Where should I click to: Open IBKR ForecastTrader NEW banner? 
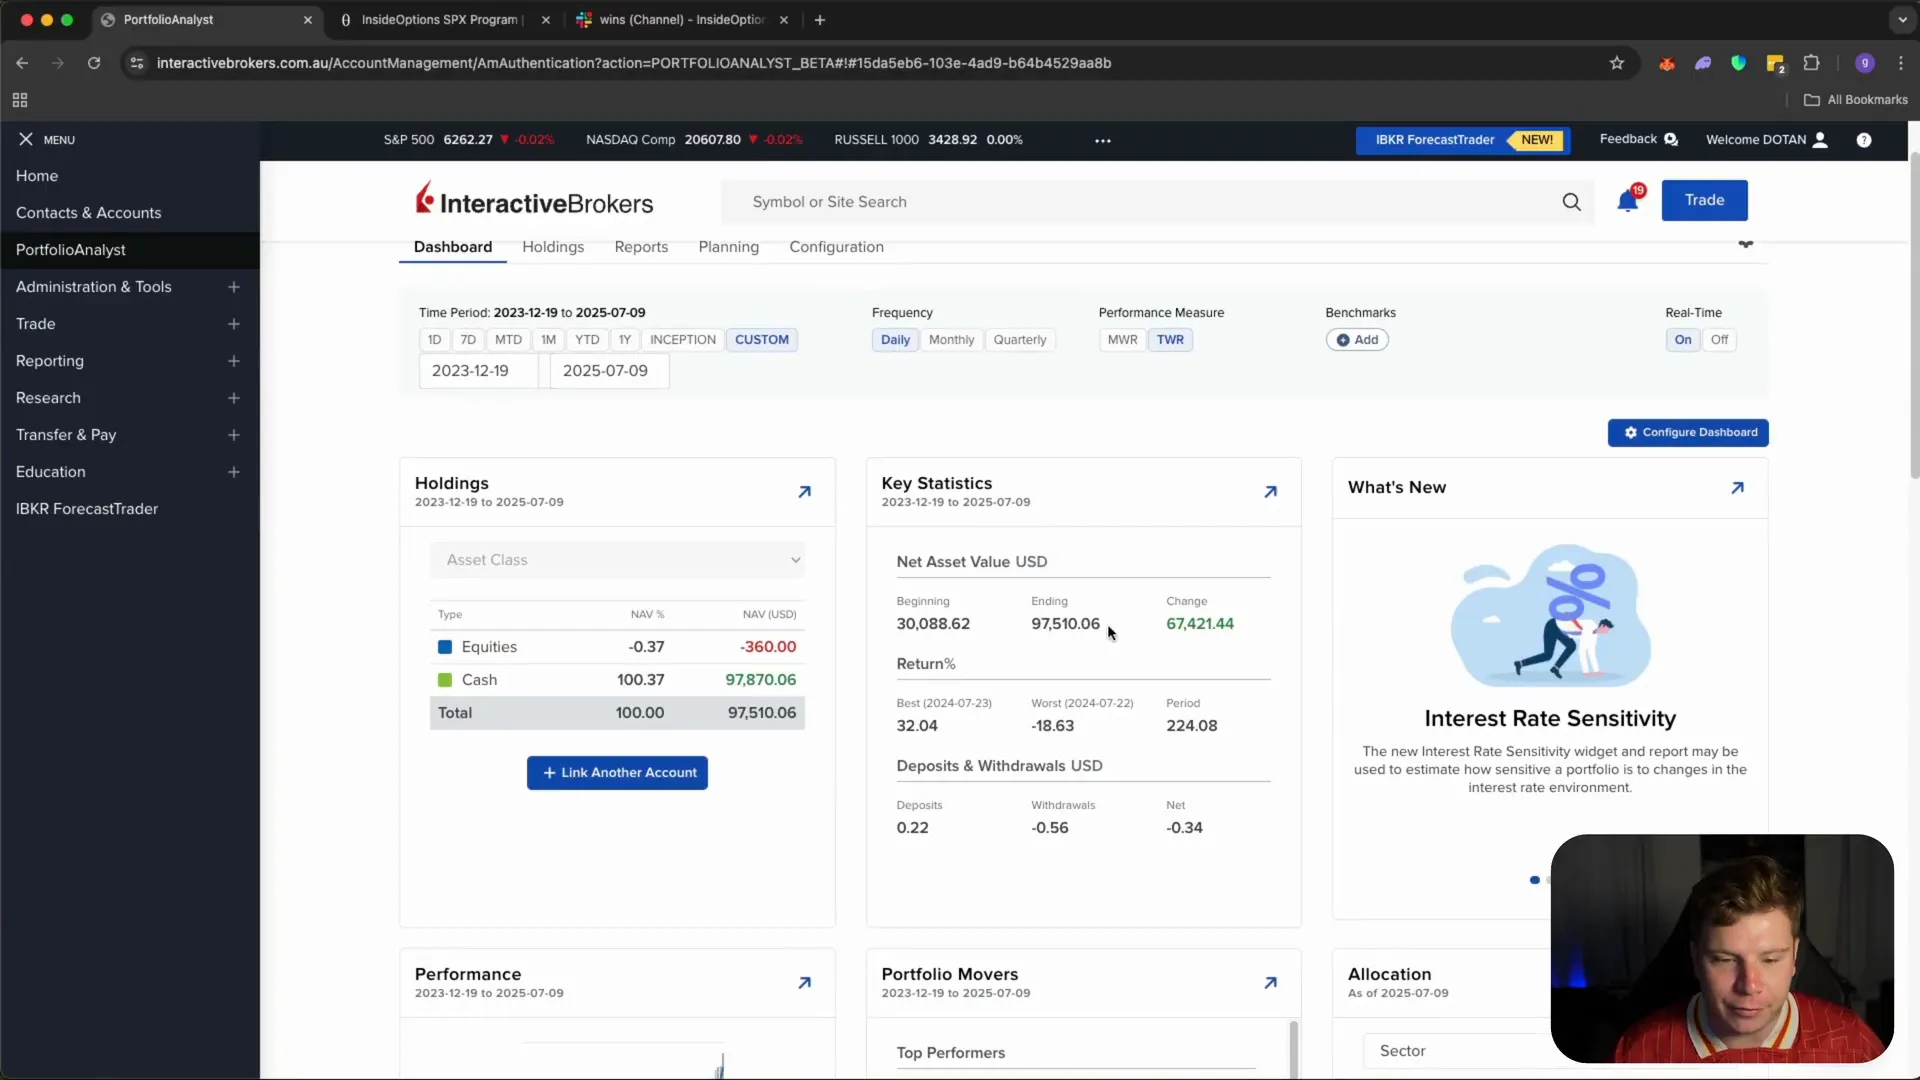coord(1462,140)
